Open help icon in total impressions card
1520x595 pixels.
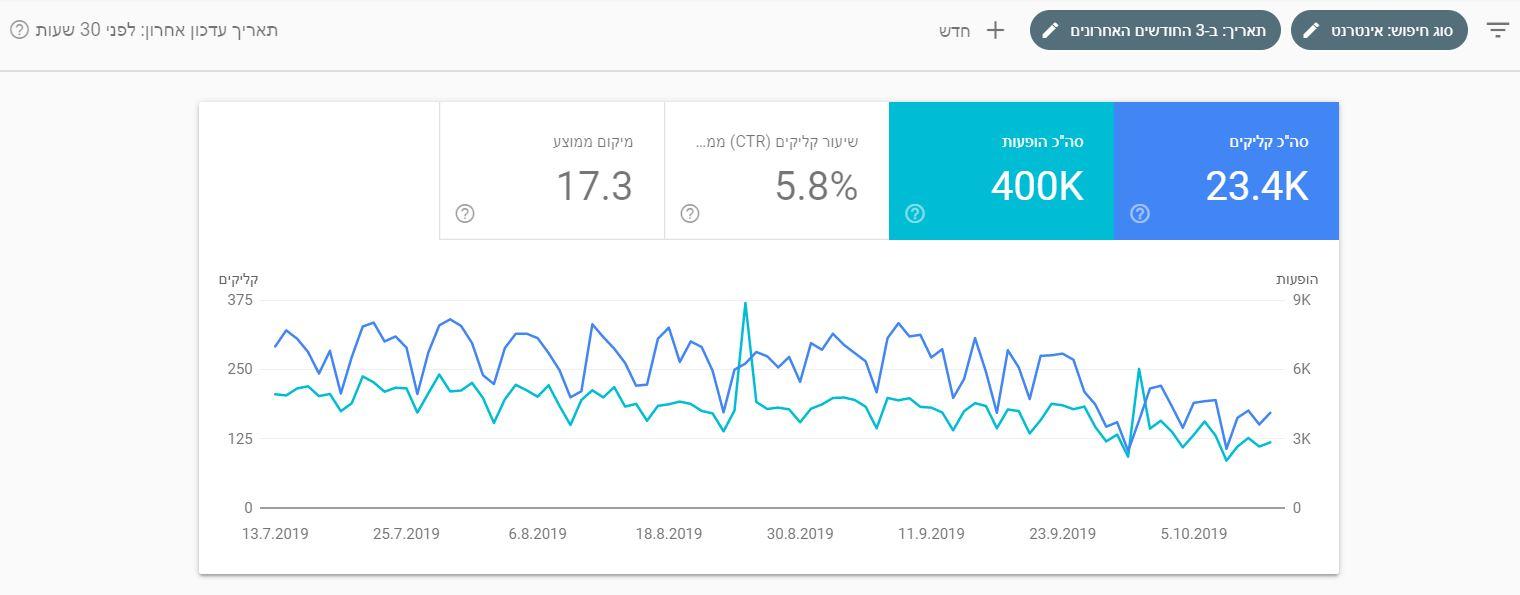915,214
